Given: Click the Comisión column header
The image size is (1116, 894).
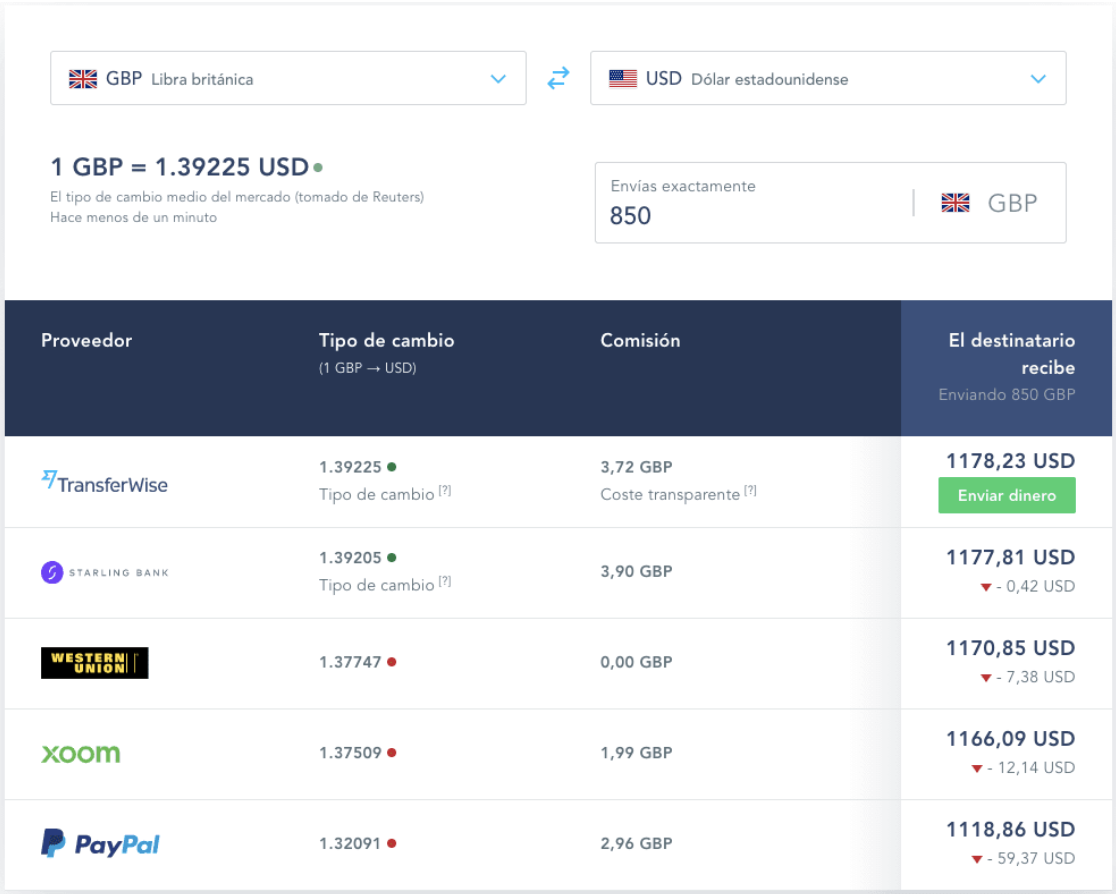Looking at the screenshot, I should pos(640,340).
